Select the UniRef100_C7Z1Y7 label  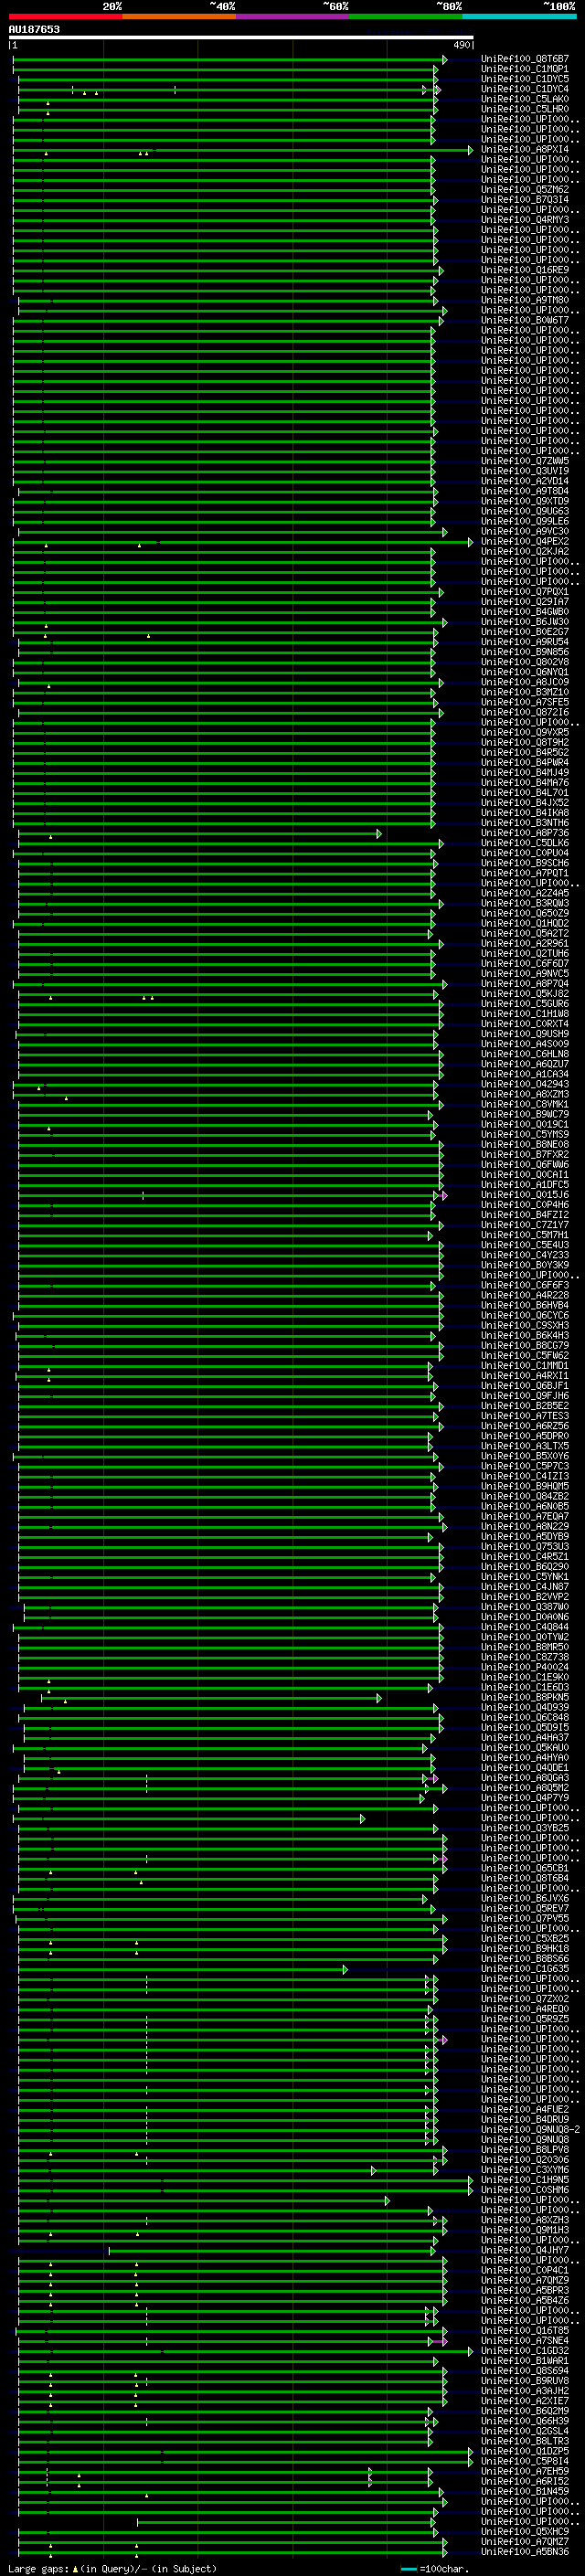[525, 1225]
